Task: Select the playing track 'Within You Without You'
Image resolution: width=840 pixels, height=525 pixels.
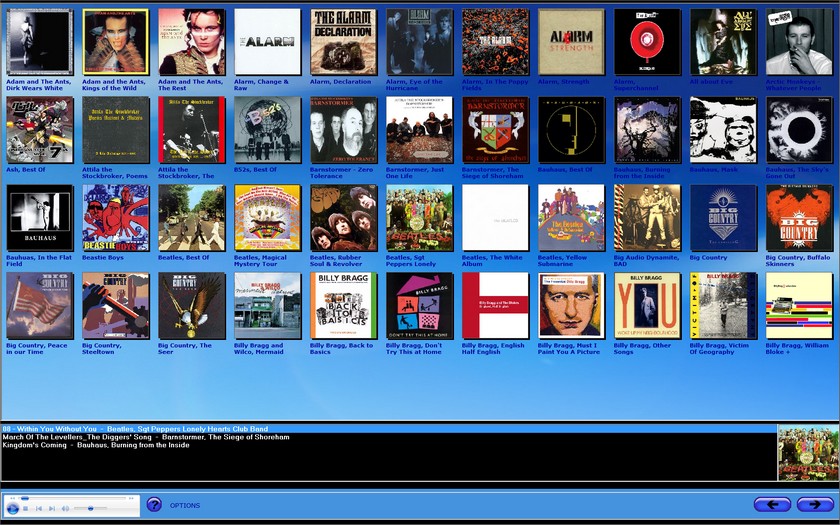Action: click(x=388, y=429)
